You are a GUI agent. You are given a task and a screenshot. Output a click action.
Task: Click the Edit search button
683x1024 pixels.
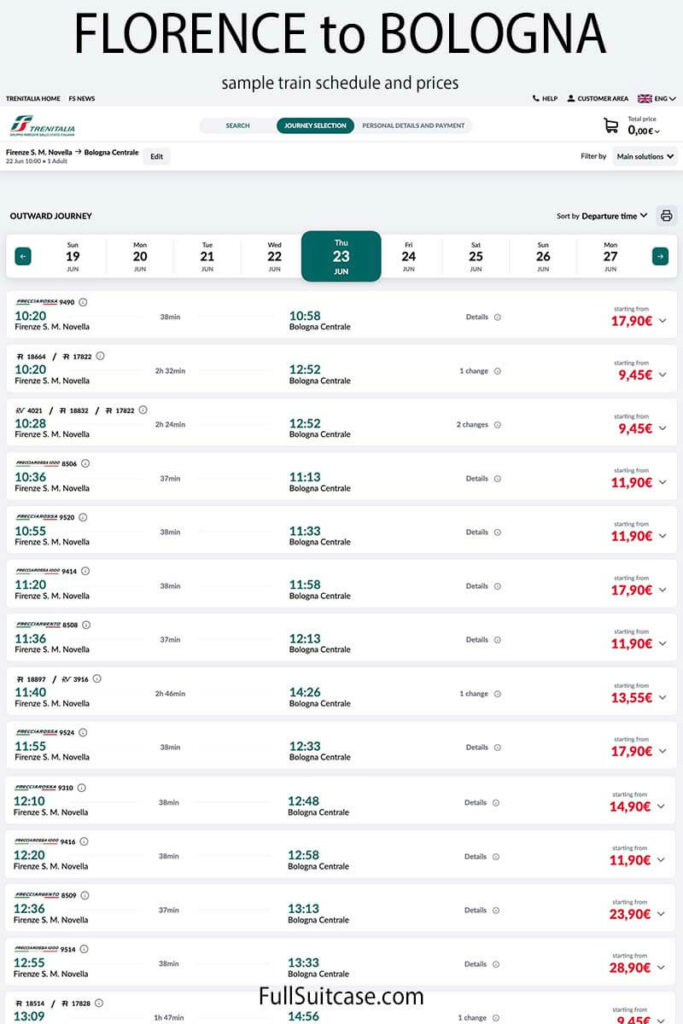coord(155,156)
